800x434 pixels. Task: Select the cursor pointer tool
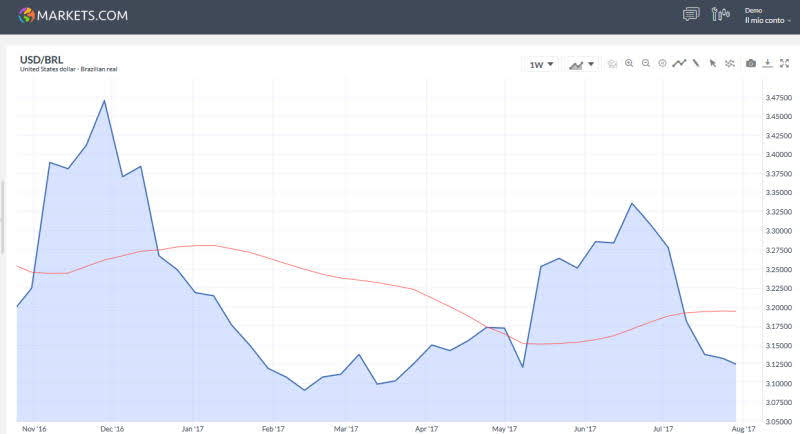[713, 63]
